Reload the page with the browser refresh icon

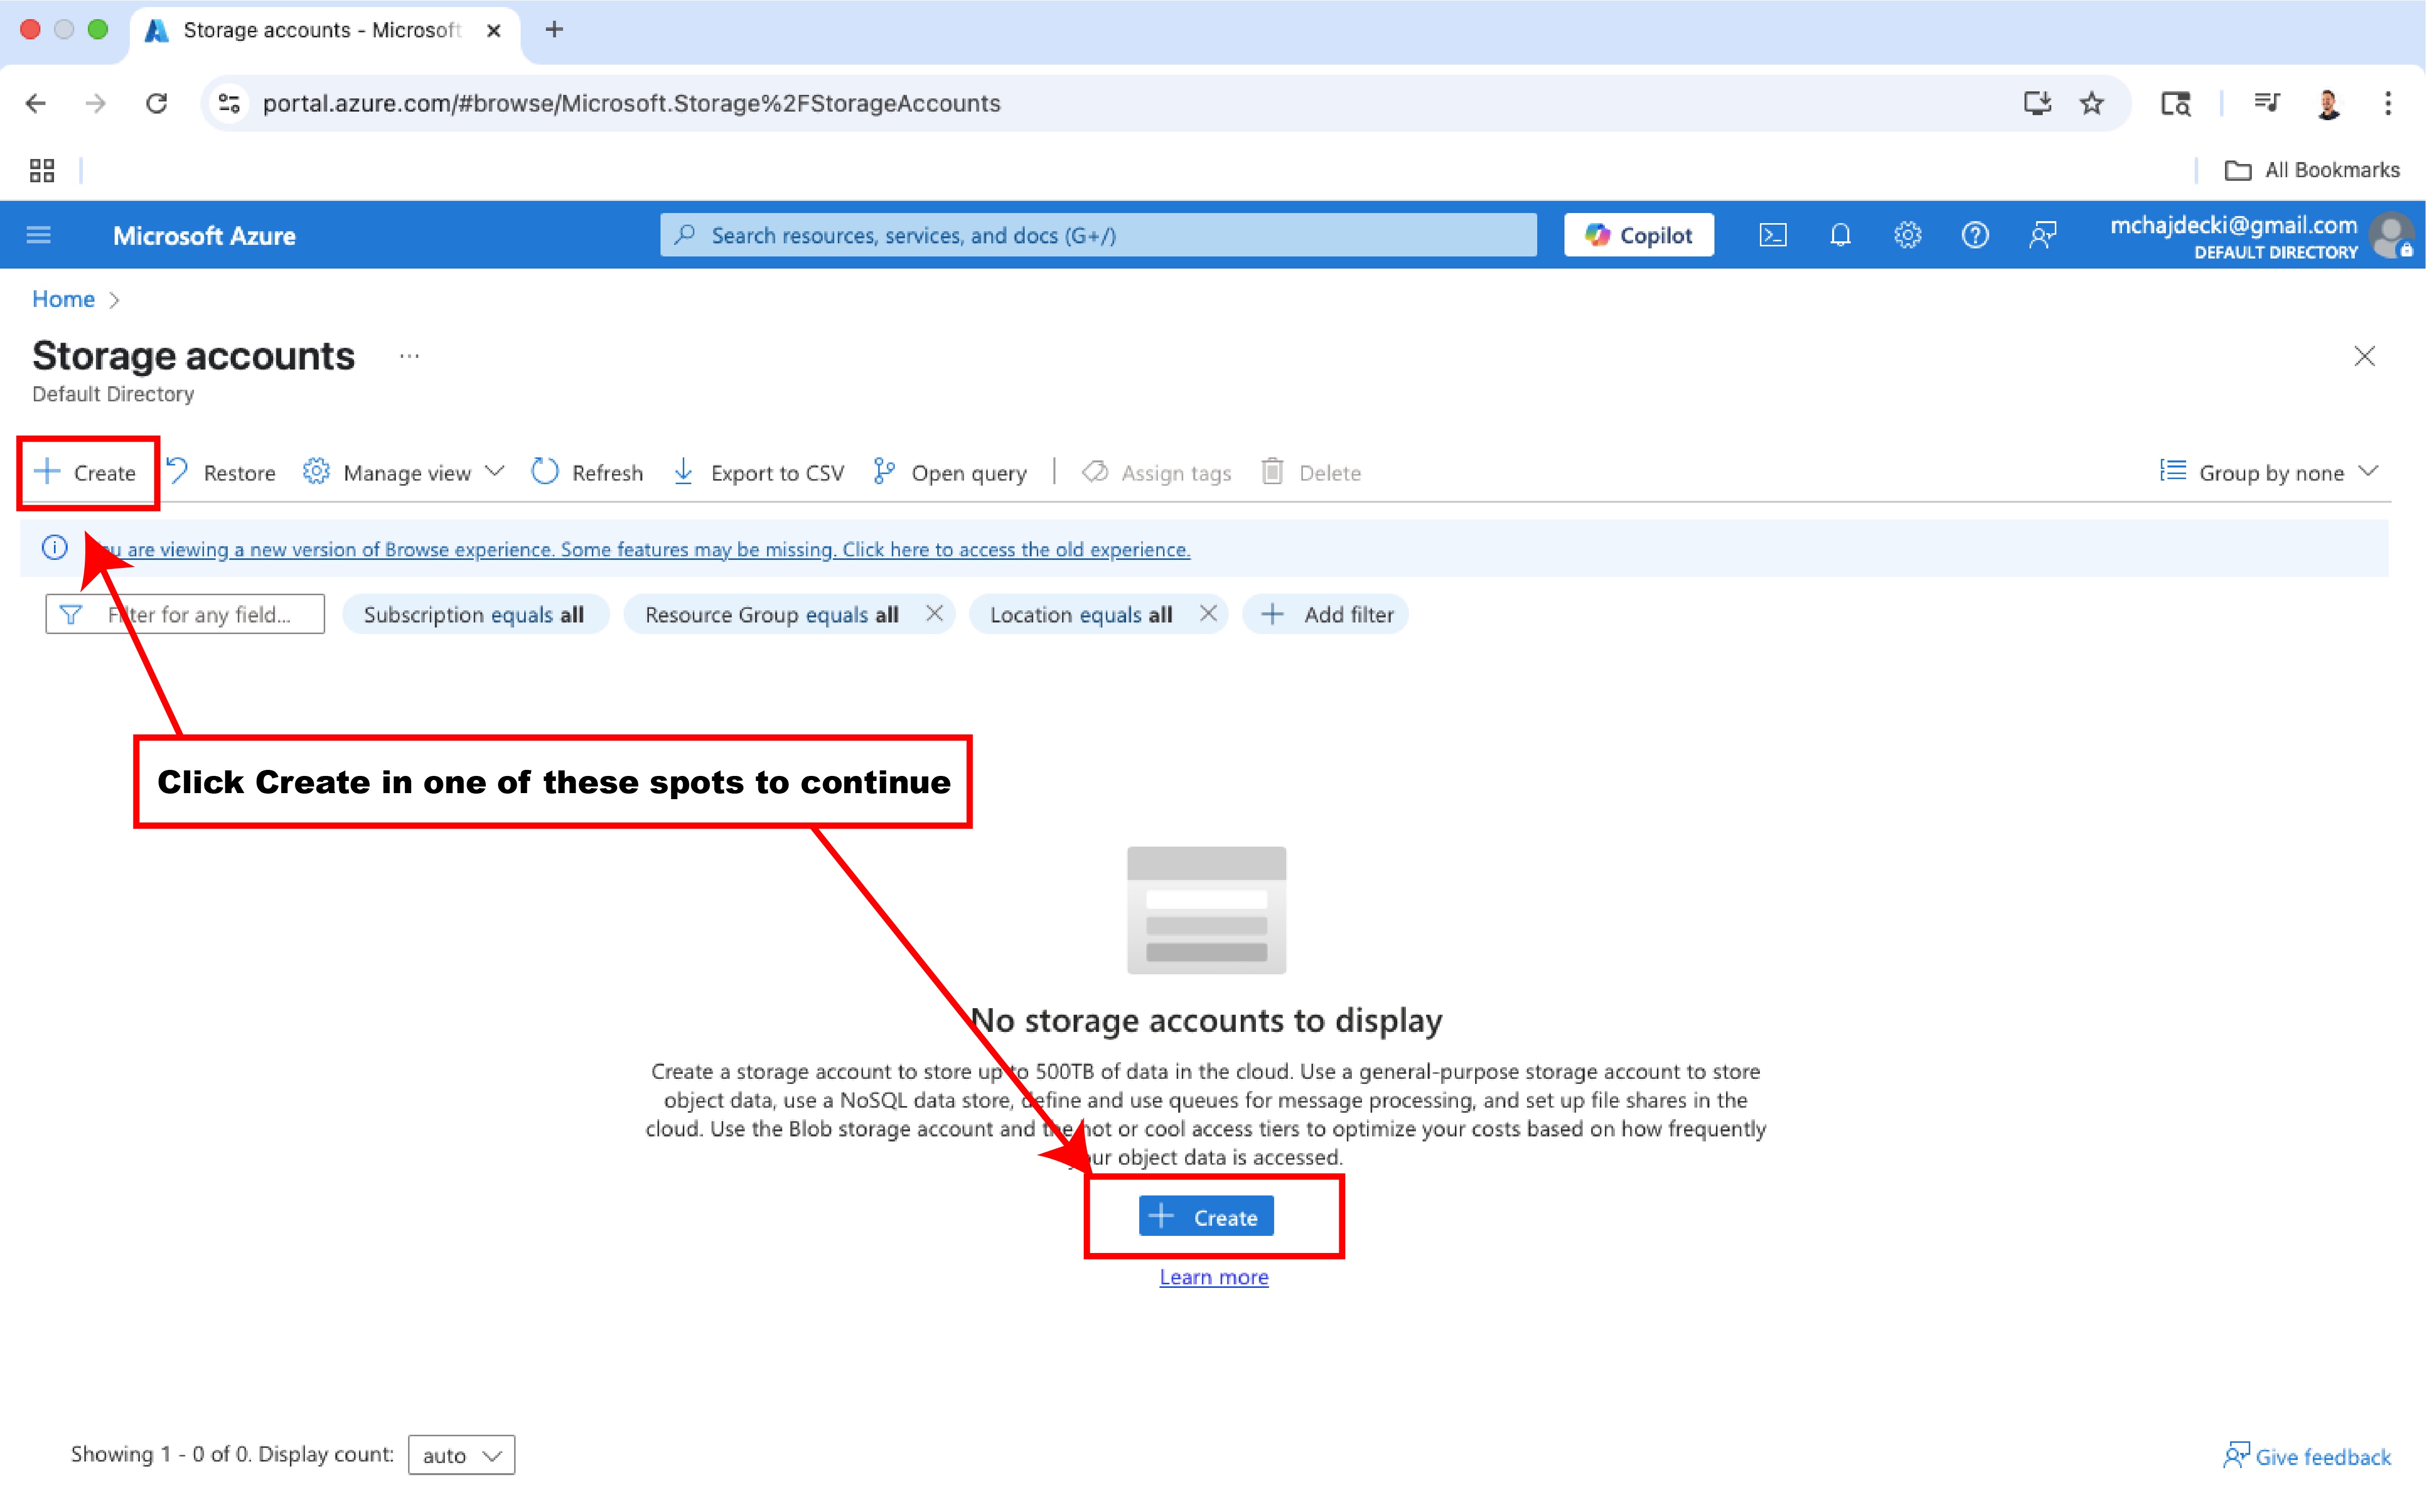coord(157,103)
